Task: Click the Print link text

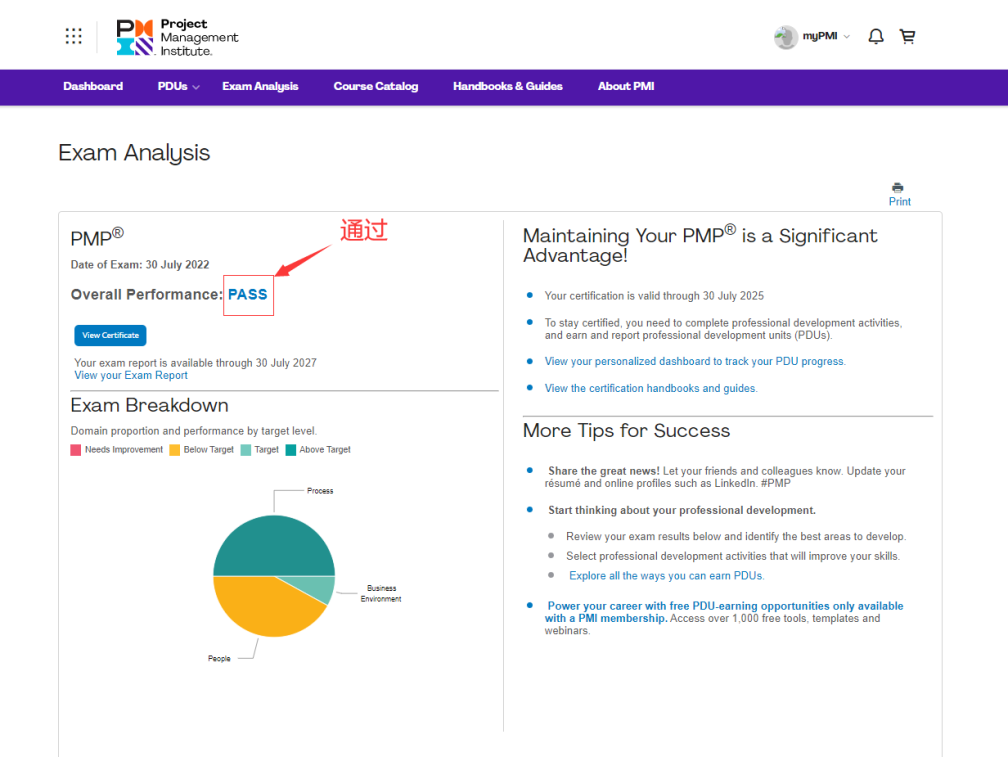Action: tap(899, 202)
